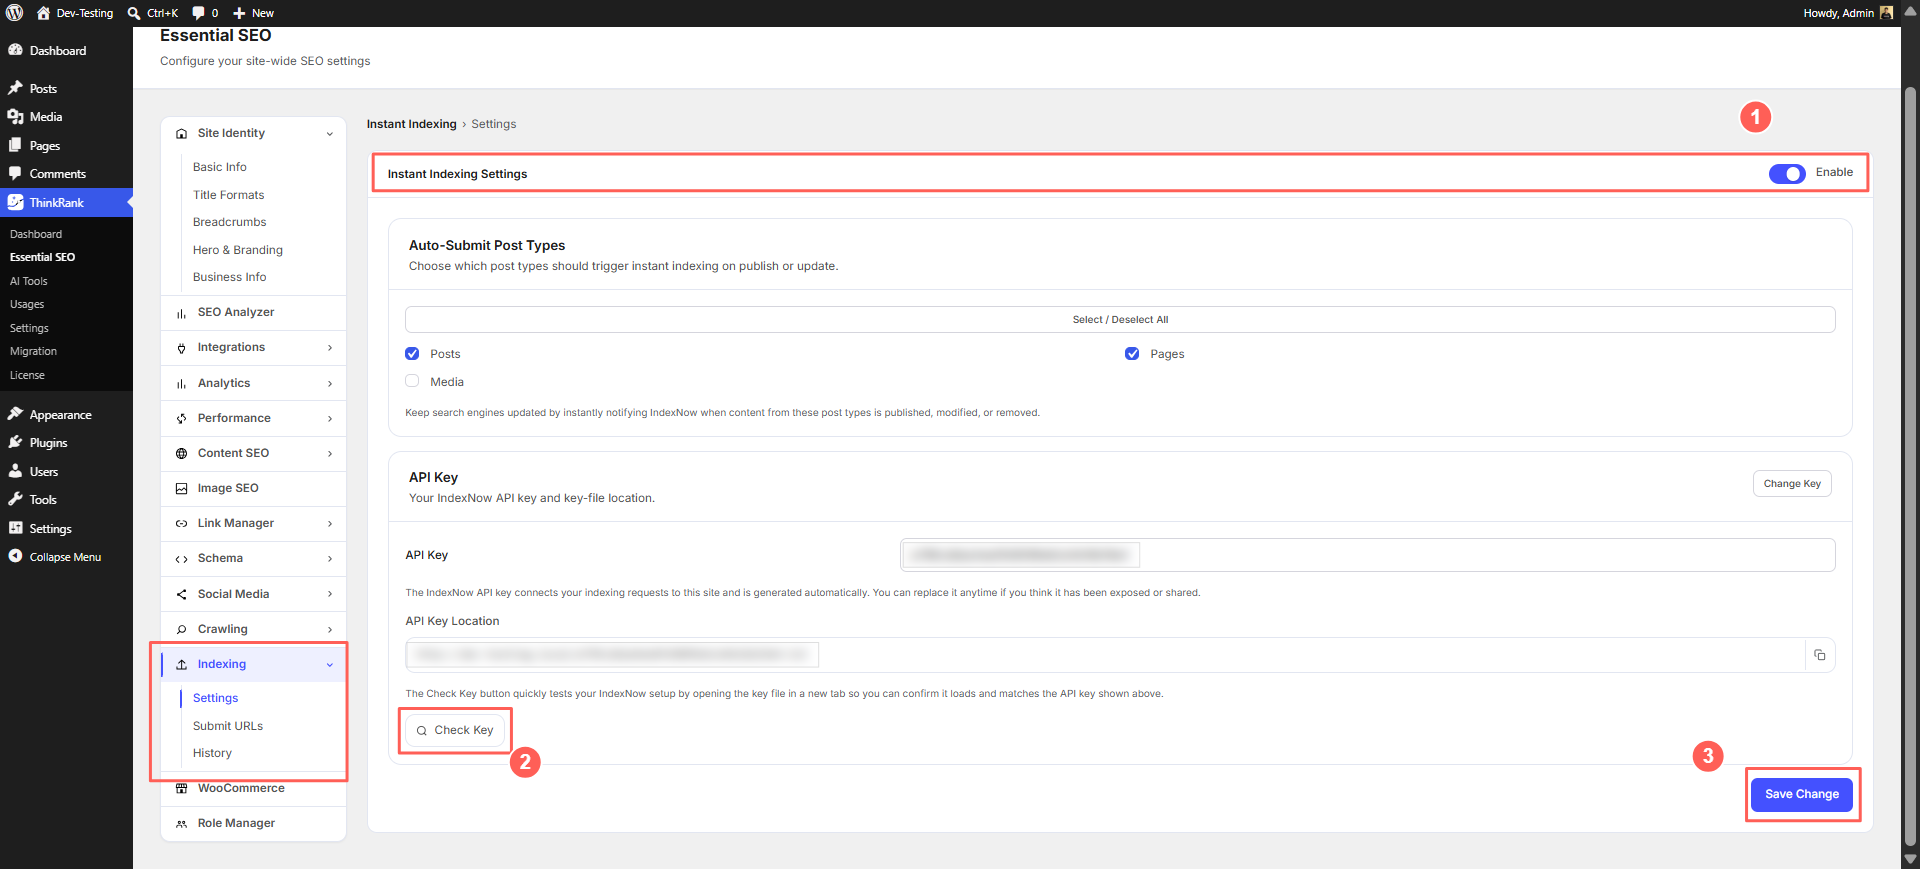
Task: Click the WooCommerce store icon
Action: 181,789
